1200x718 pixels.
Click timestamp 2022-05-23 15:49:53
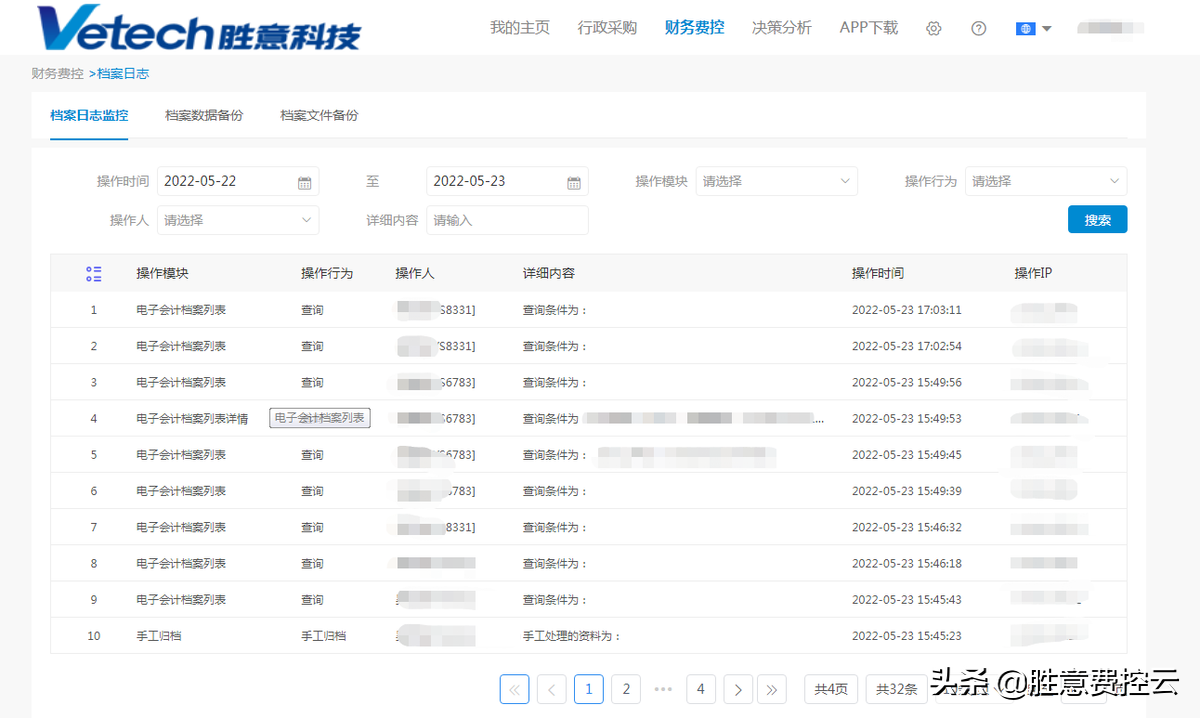click(x=907, y=419)
